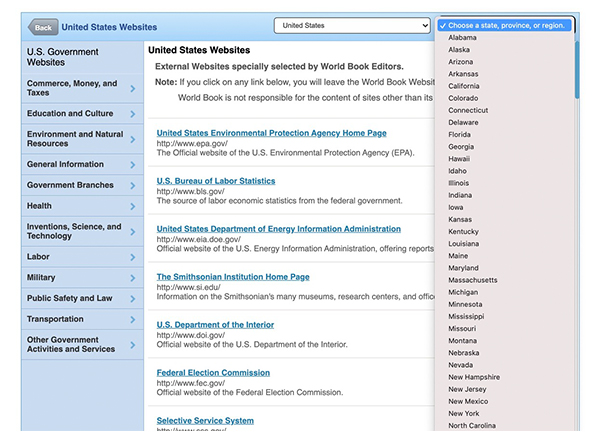The image size is (600, 432).
Task: Open The Smithsonian Institution Home Page link
Action: [x=233, y=277]
